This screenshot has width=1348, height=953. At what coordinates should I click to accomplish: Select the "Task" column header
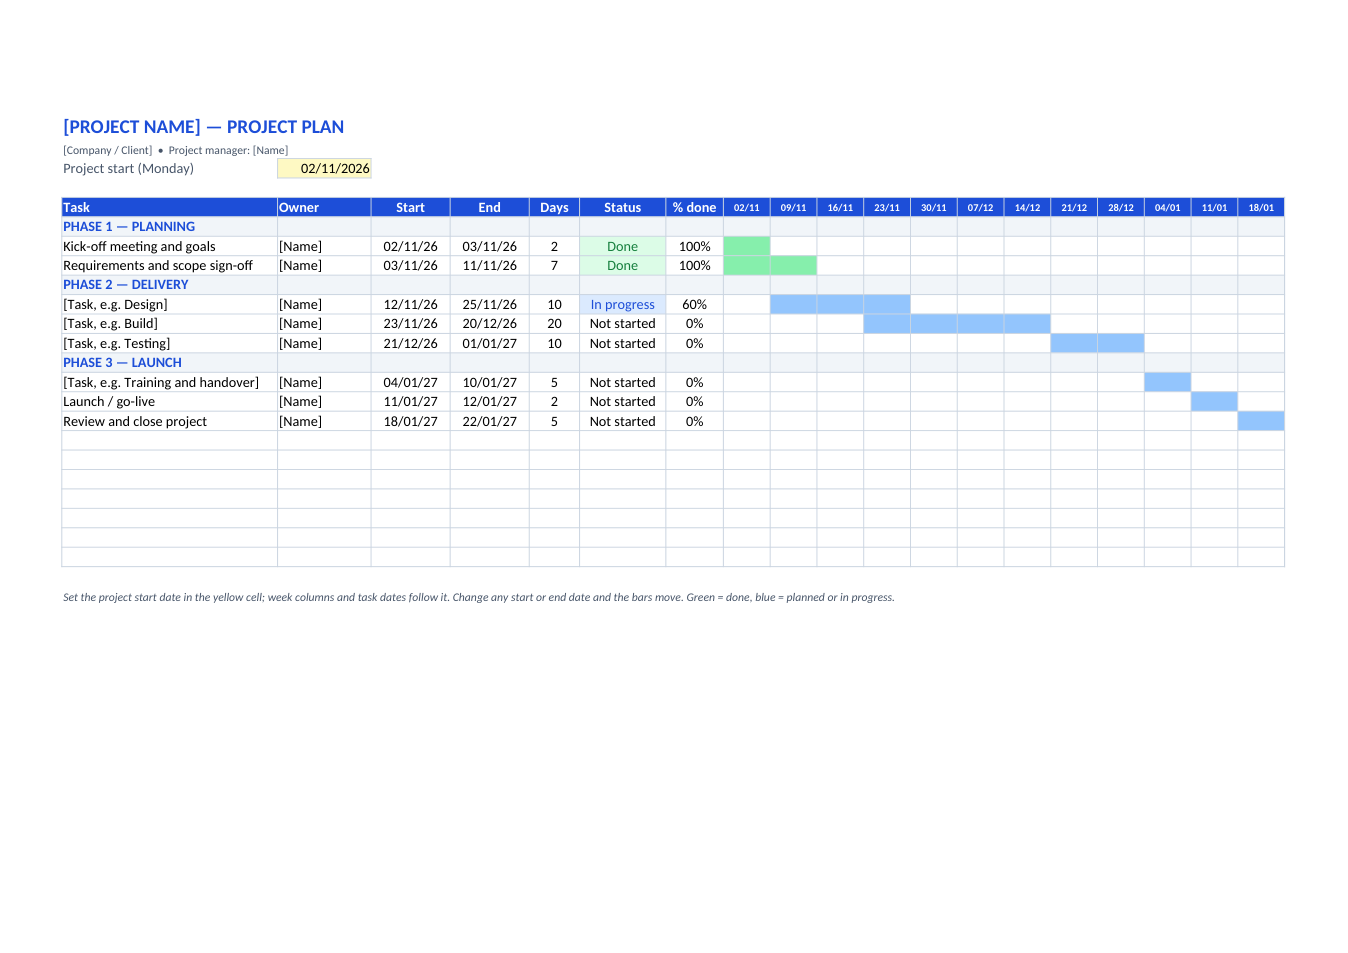click(x=169, y=207)
